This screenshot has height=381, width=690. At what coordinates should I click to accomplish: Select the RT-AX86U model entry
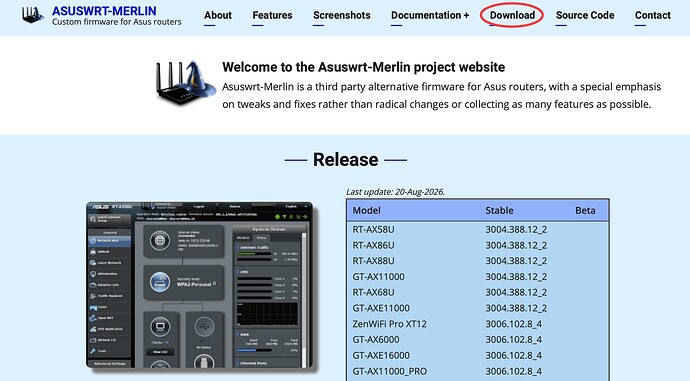point(373,245)
